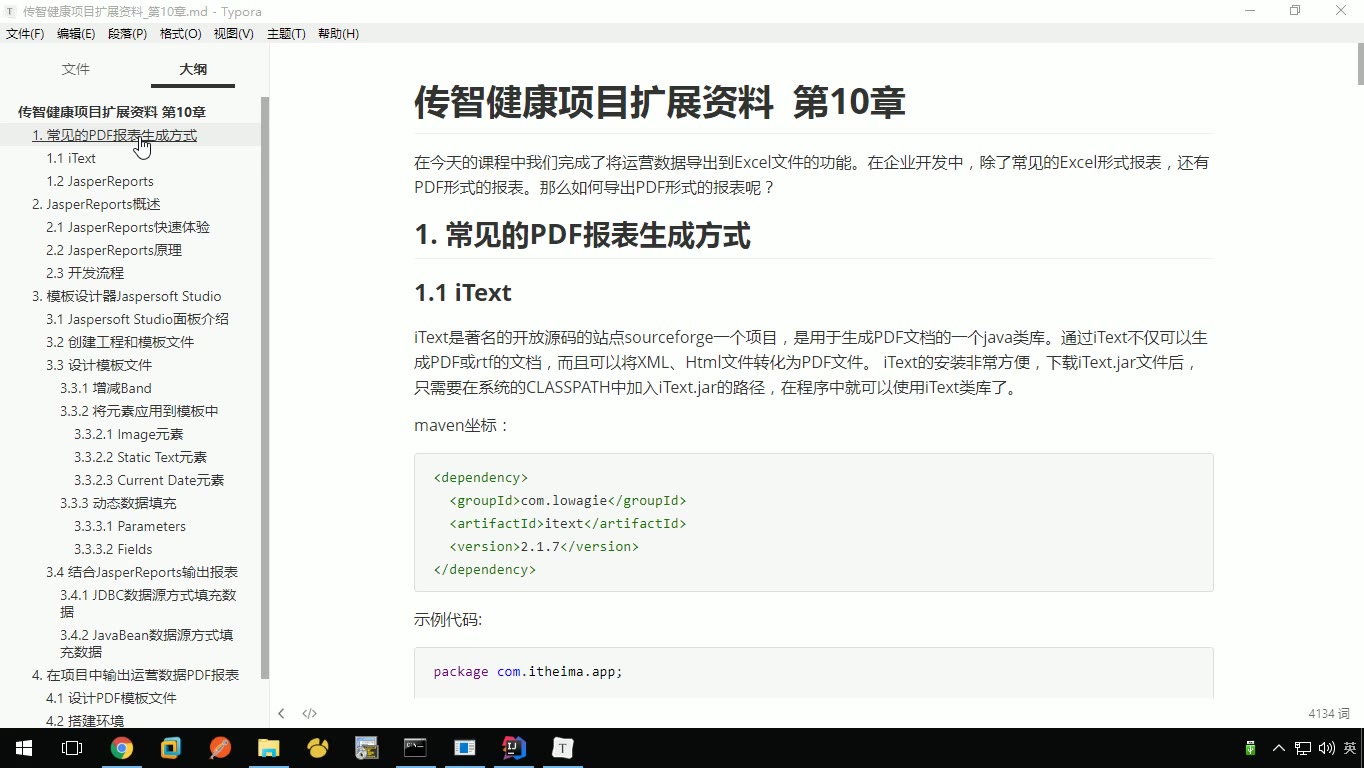The height and width of the screenshot is (768, 1364).
Task: Open the 4134 词 word count indicator
Action: tap(1329, 713)
